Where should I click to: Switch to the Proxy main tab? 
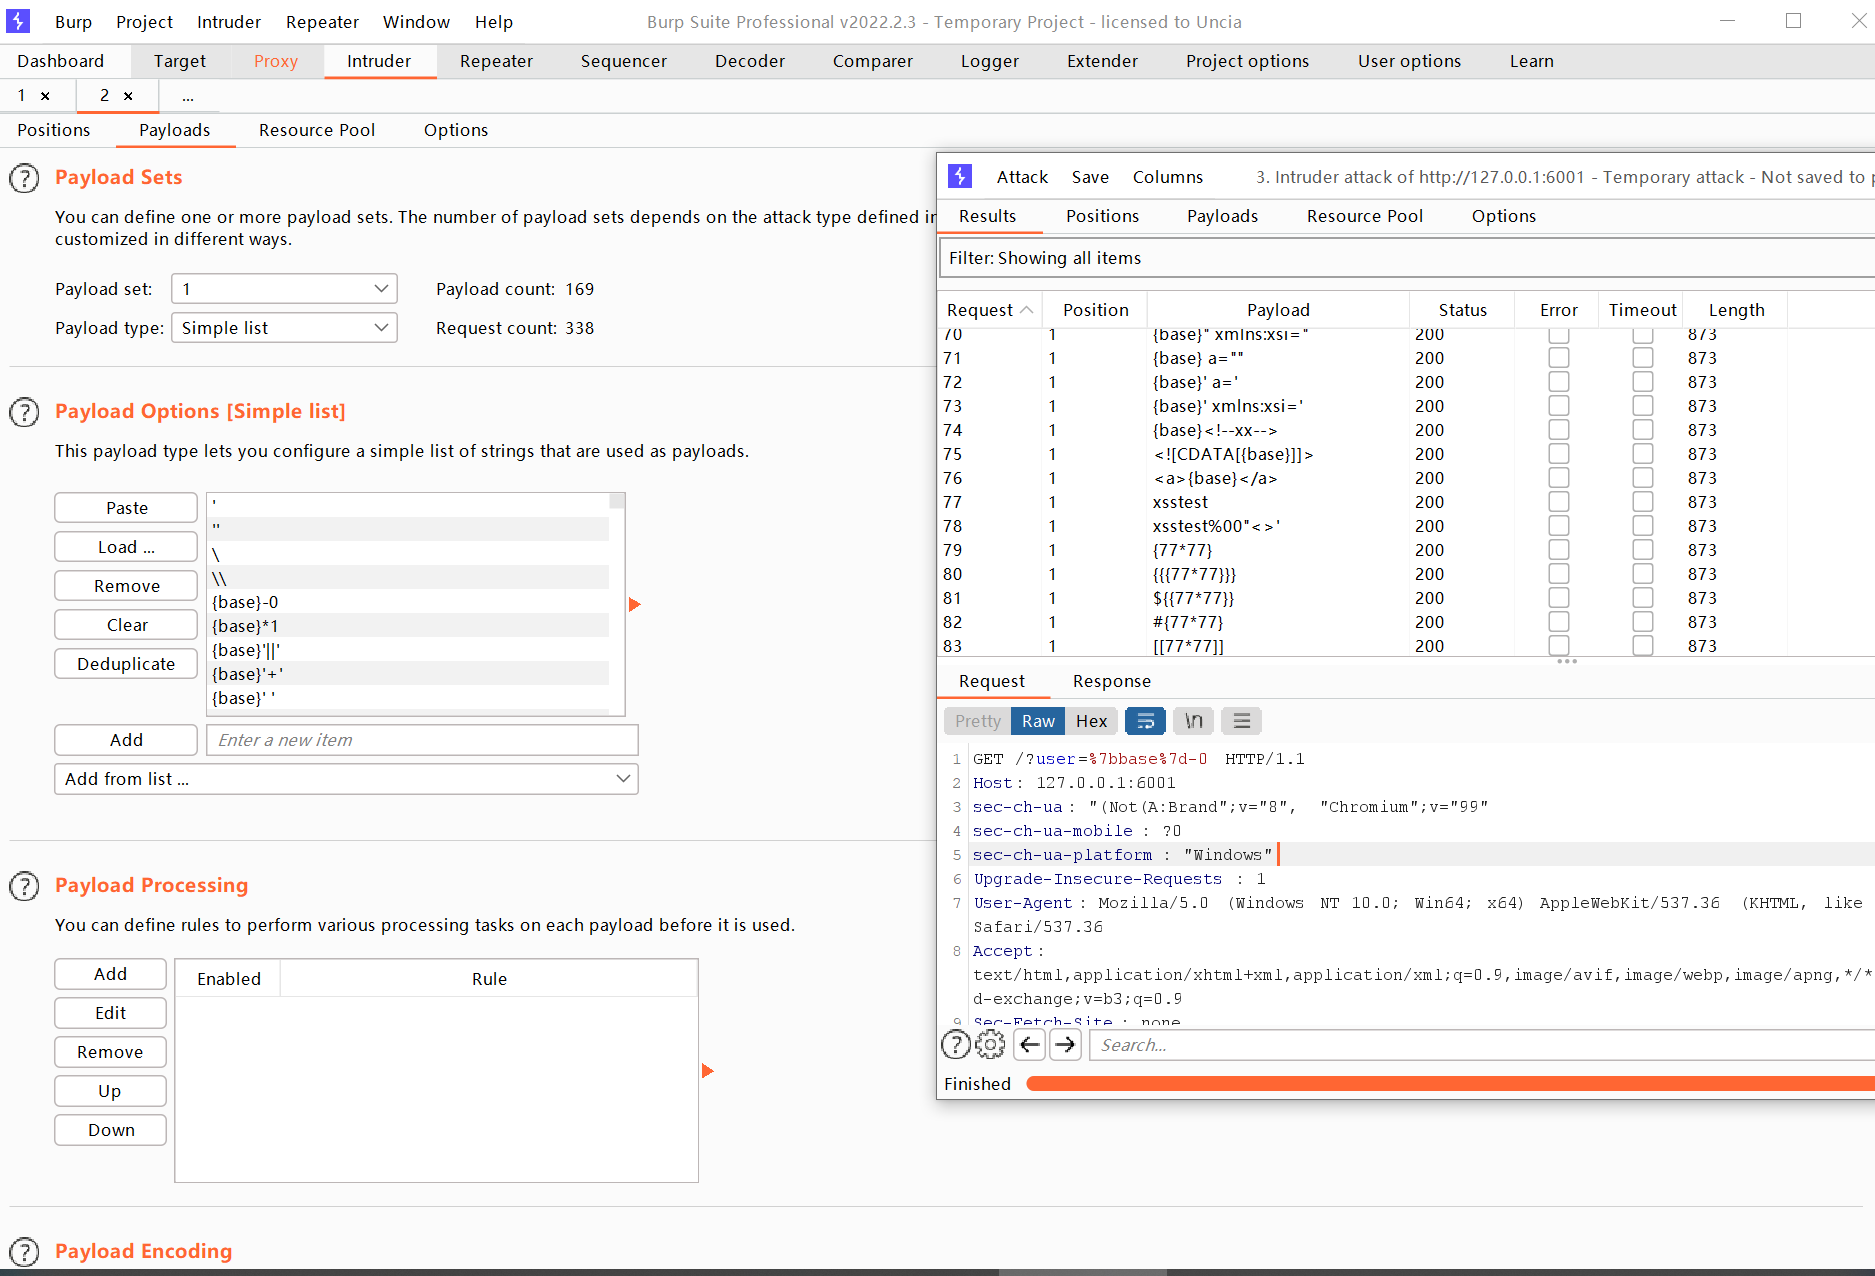pyautogui.click(x=275, y=61)
